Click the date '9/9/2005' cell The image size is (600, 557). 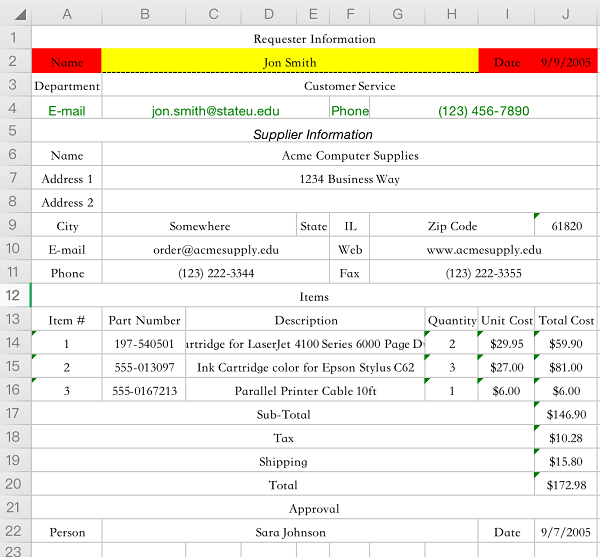(566, 61)
